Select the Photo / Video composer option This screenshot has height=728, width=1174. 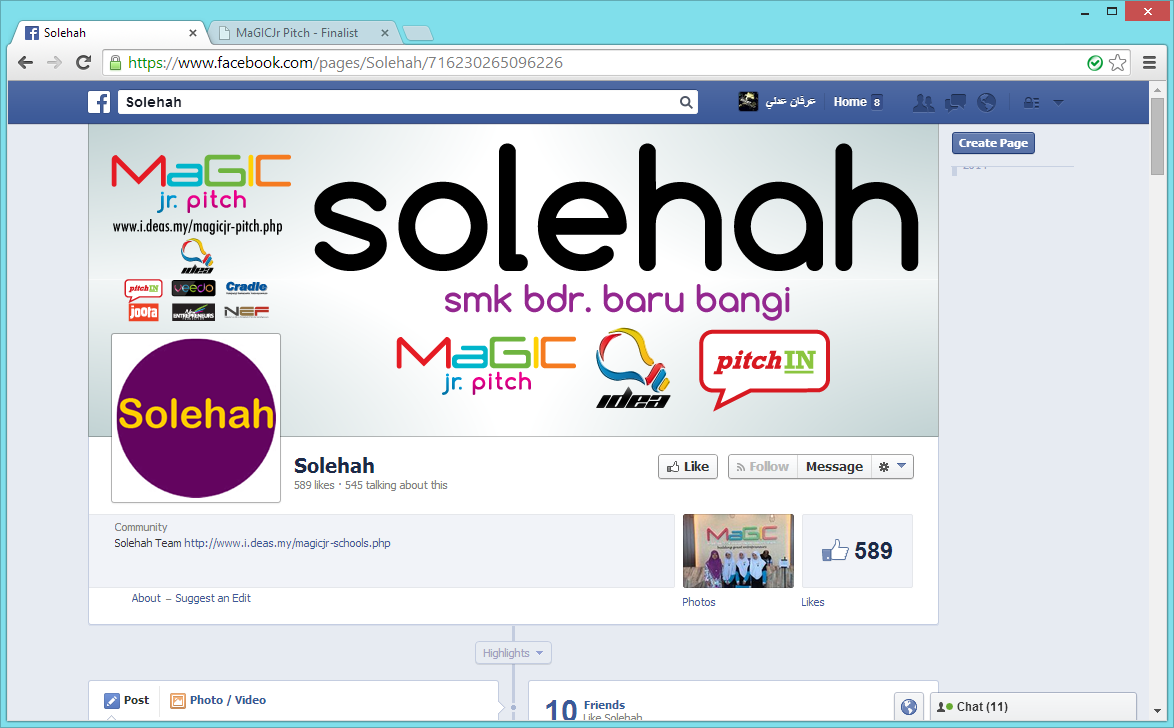pos(218,700)
